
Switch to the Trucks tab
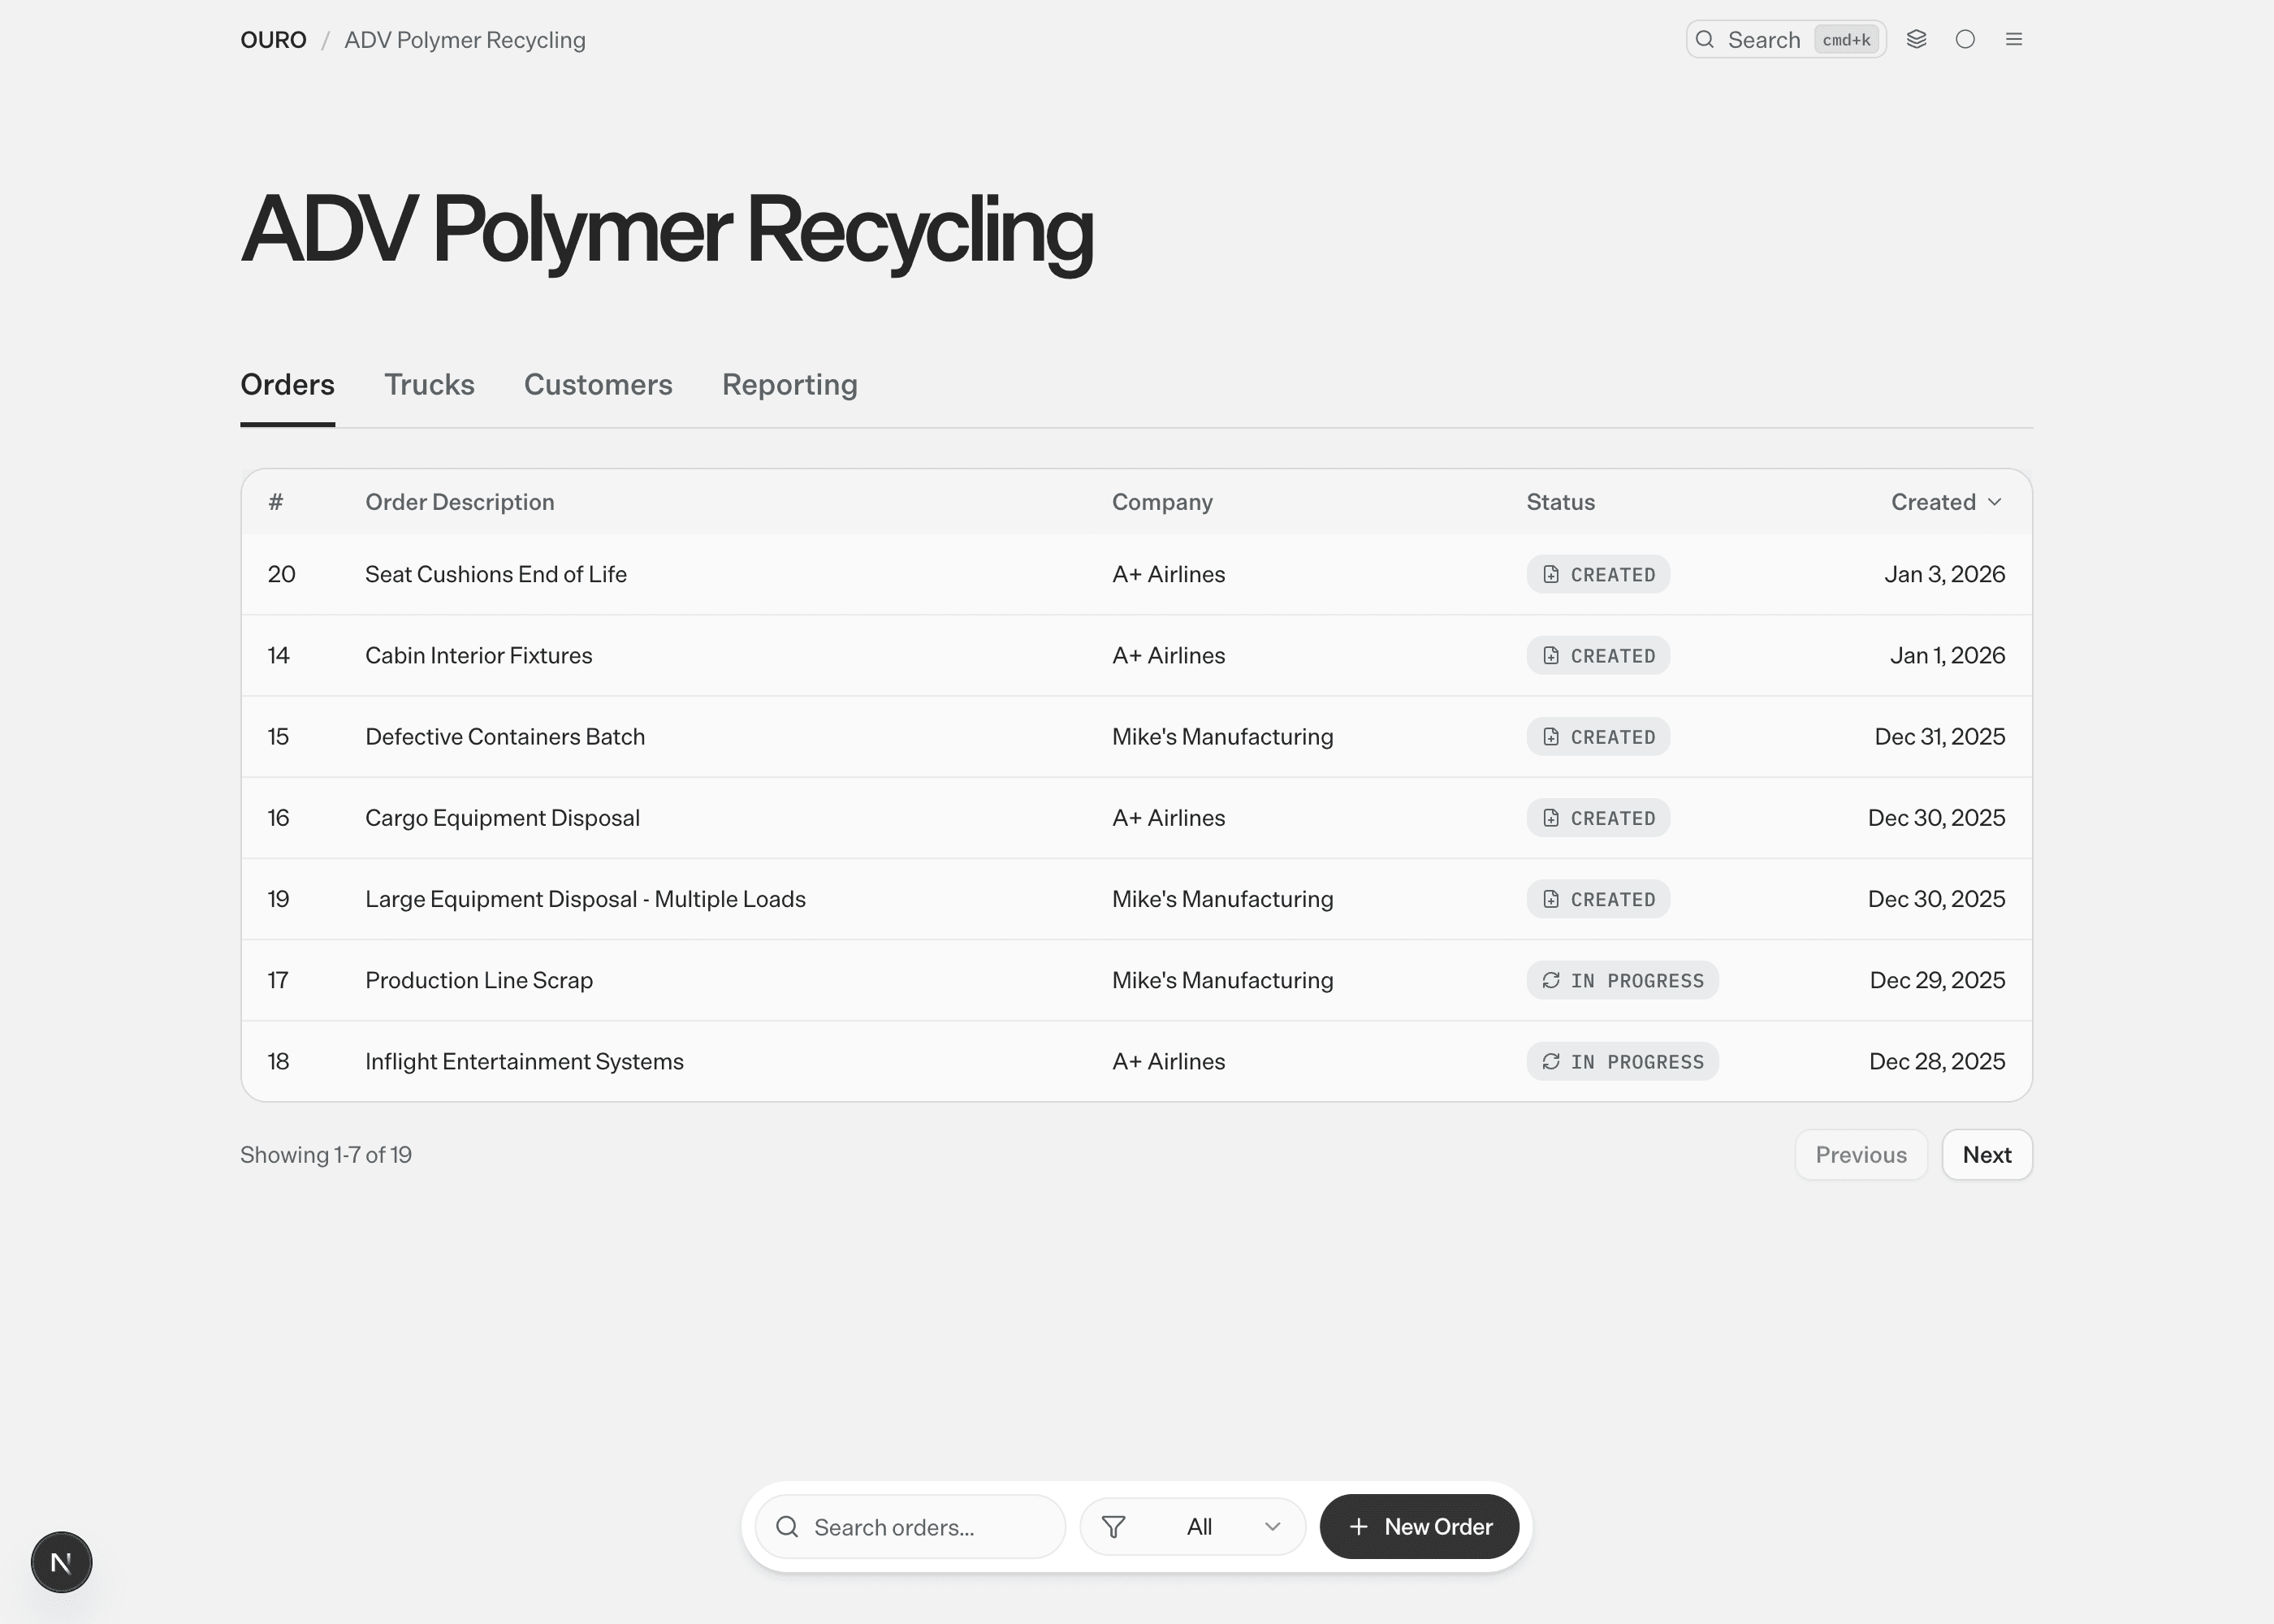tap(429, 384)
